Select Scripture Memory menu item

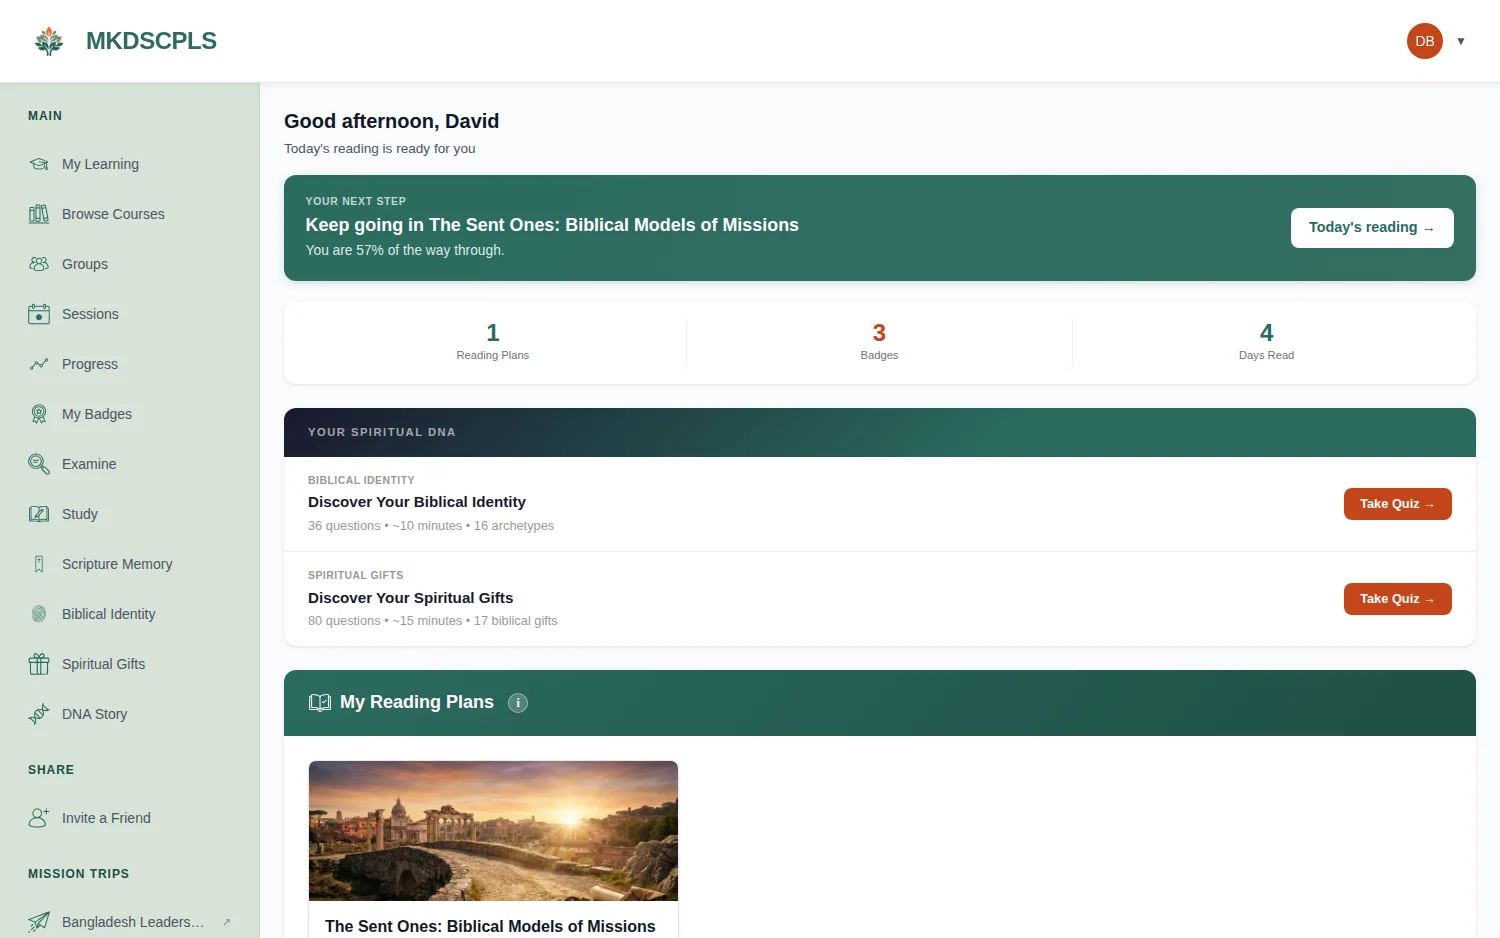[130, 564]
